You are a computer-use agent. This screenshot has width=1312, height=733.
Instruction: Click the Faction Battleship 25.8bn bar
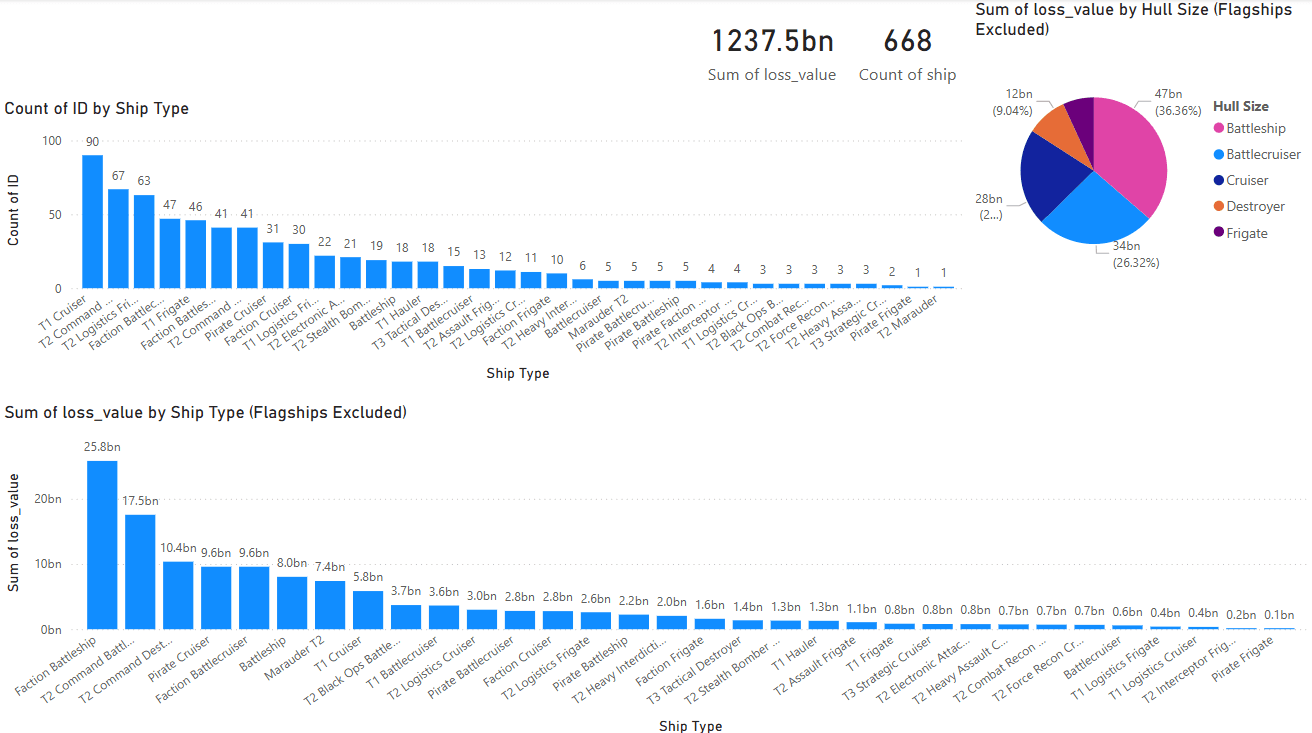(x=103, y=545)
